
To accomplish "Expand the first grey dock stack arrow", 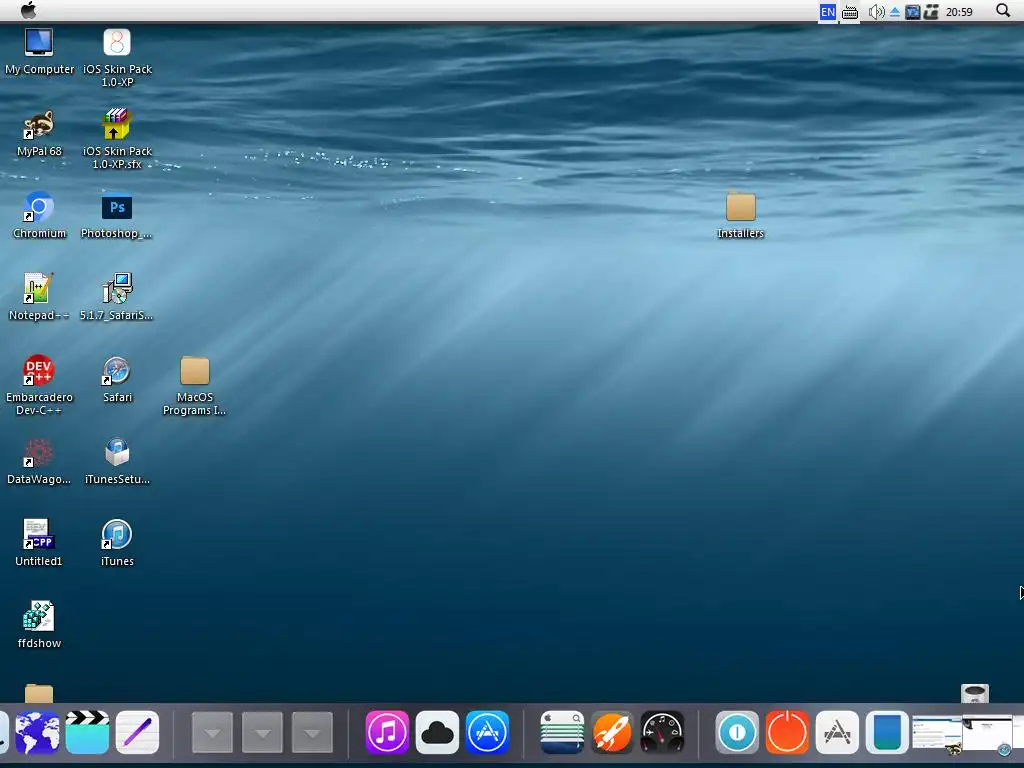I will (212, 733).
